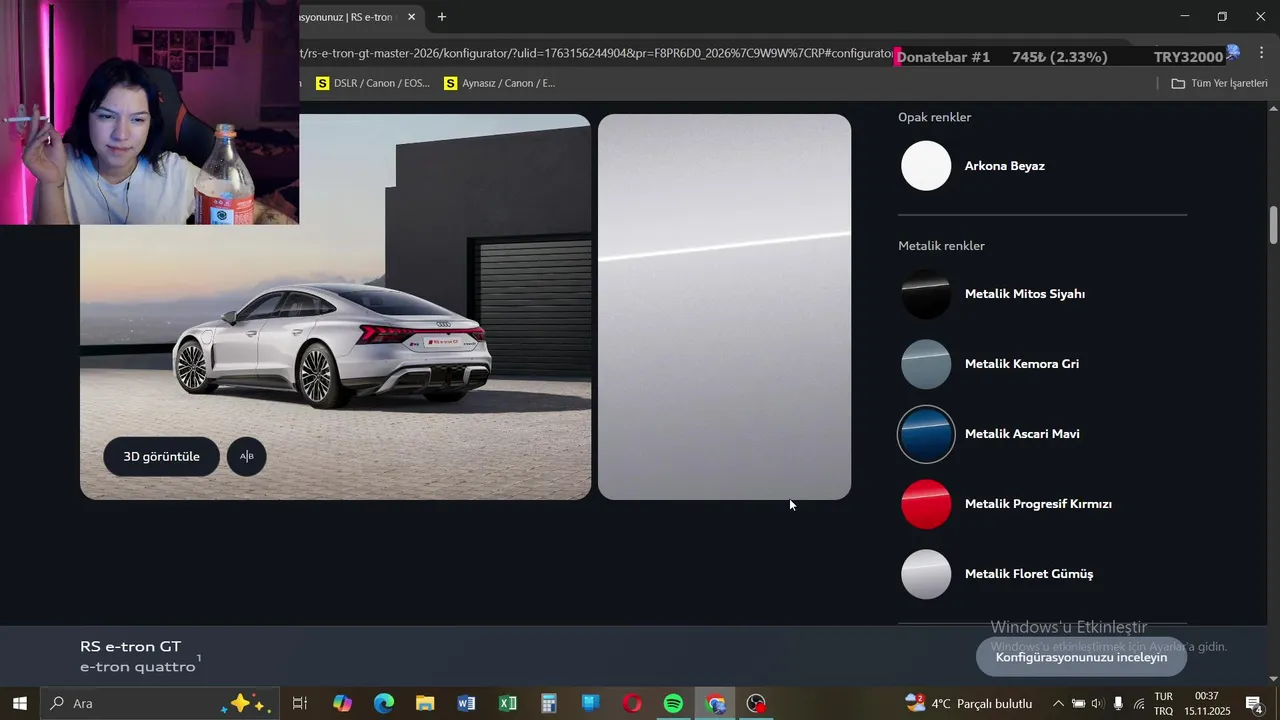This screenshot has height=720, width=1280.
Task: Open the Windows Start menu
Action: [19, 704]
